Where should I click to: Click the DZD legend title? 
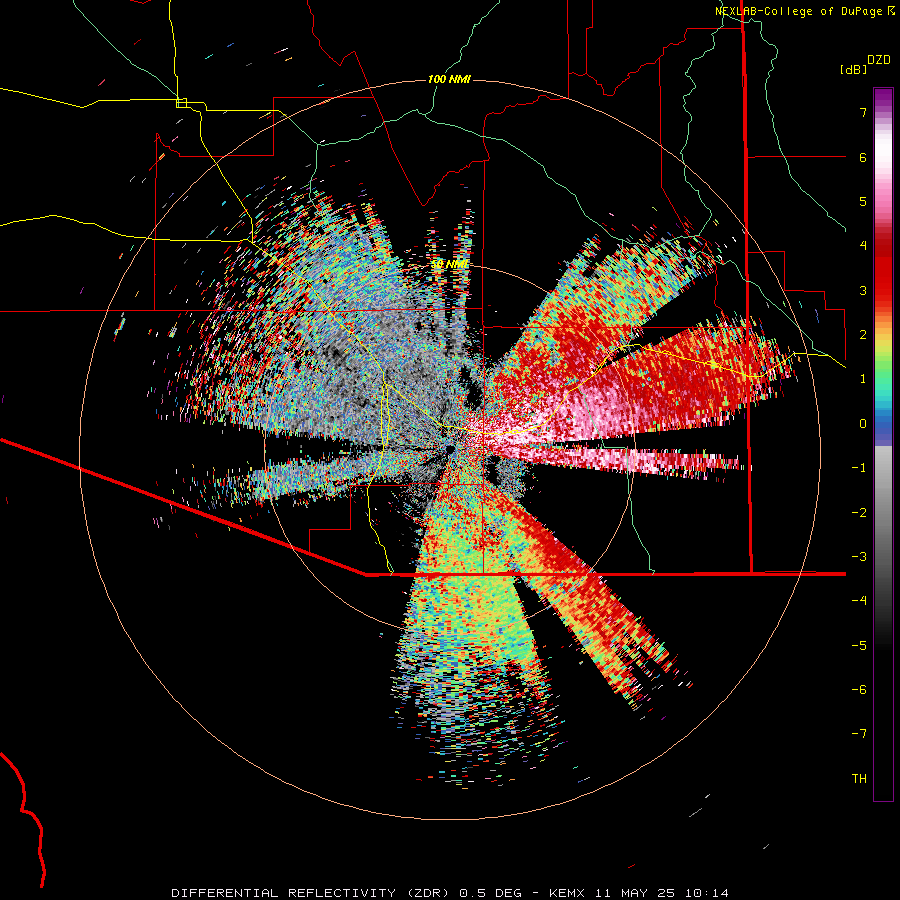pyautogui.click(x=879, y=60)
